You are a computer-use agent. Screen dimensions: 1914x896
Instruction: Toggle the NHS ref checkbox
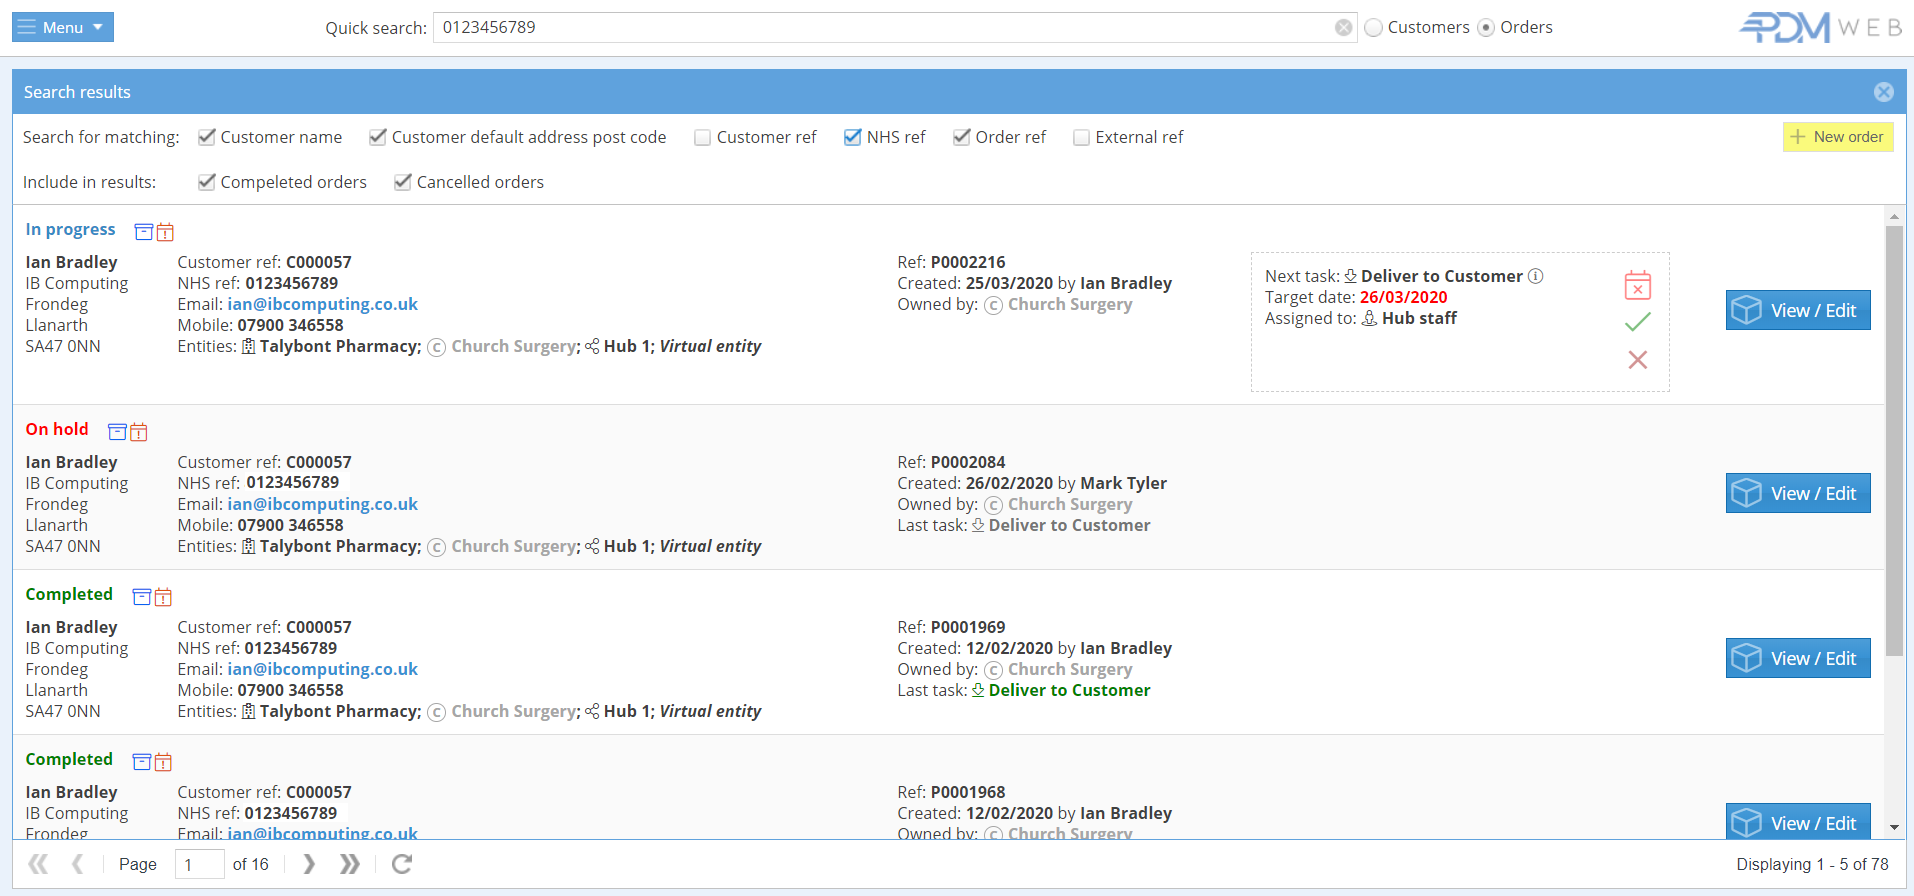coord(853,138)
